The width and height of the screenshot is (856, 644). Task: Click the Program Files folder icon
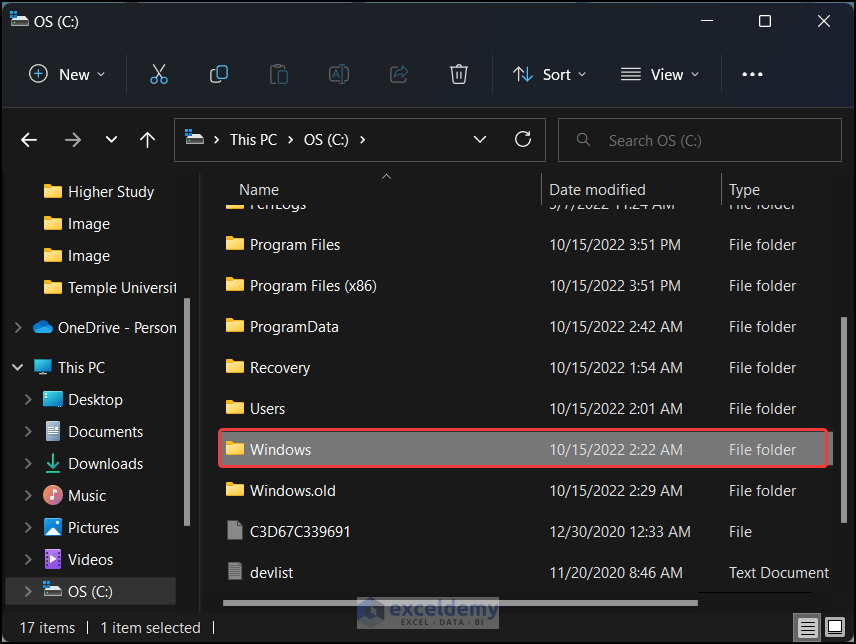click(x=235, y=243)
